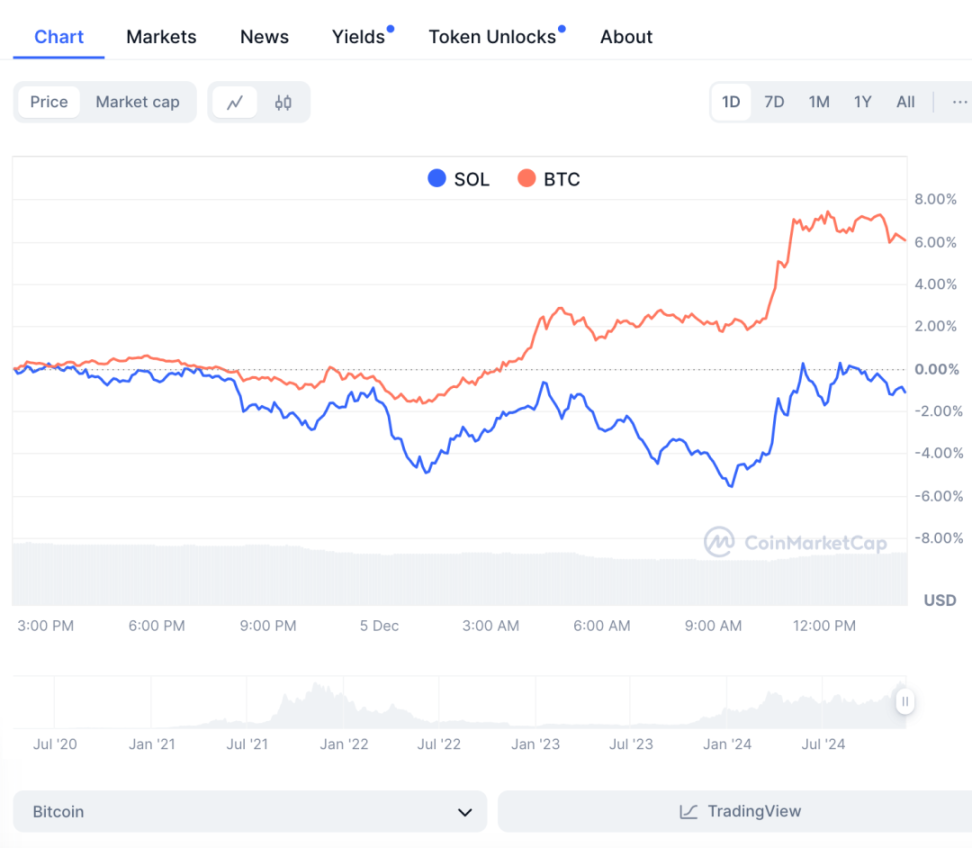Image resolution: width=972 pixels, height=848 pixels.
Task: Click the CoinMarketCap watermark logo
Action: coord(719,542)
